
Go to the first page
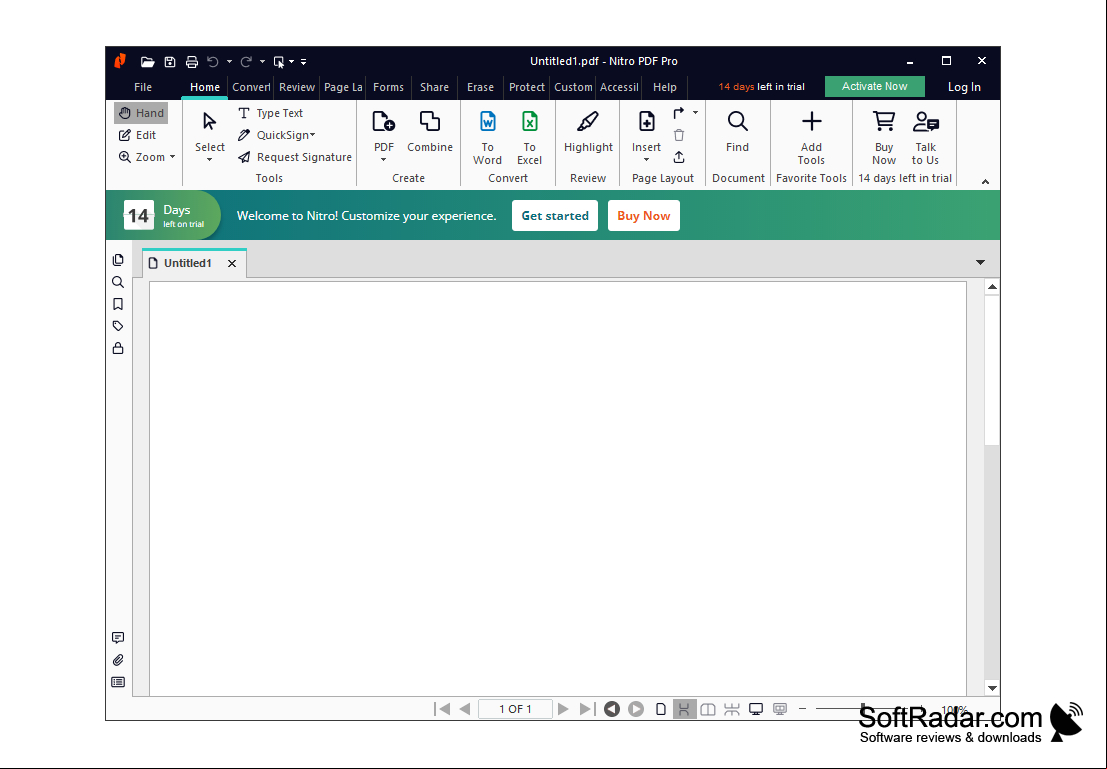coord(442,709)
